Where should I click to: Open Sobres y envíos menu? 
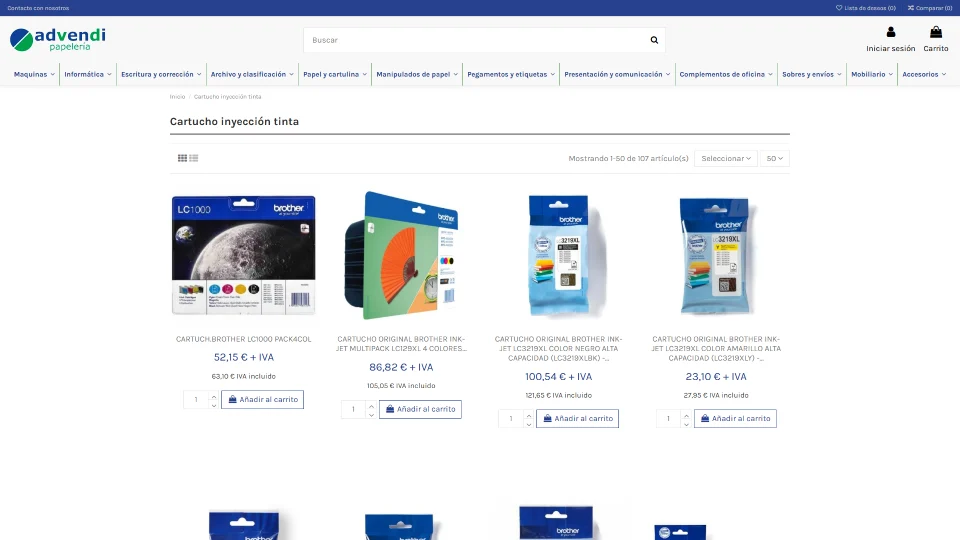click(x=812, y=74)
